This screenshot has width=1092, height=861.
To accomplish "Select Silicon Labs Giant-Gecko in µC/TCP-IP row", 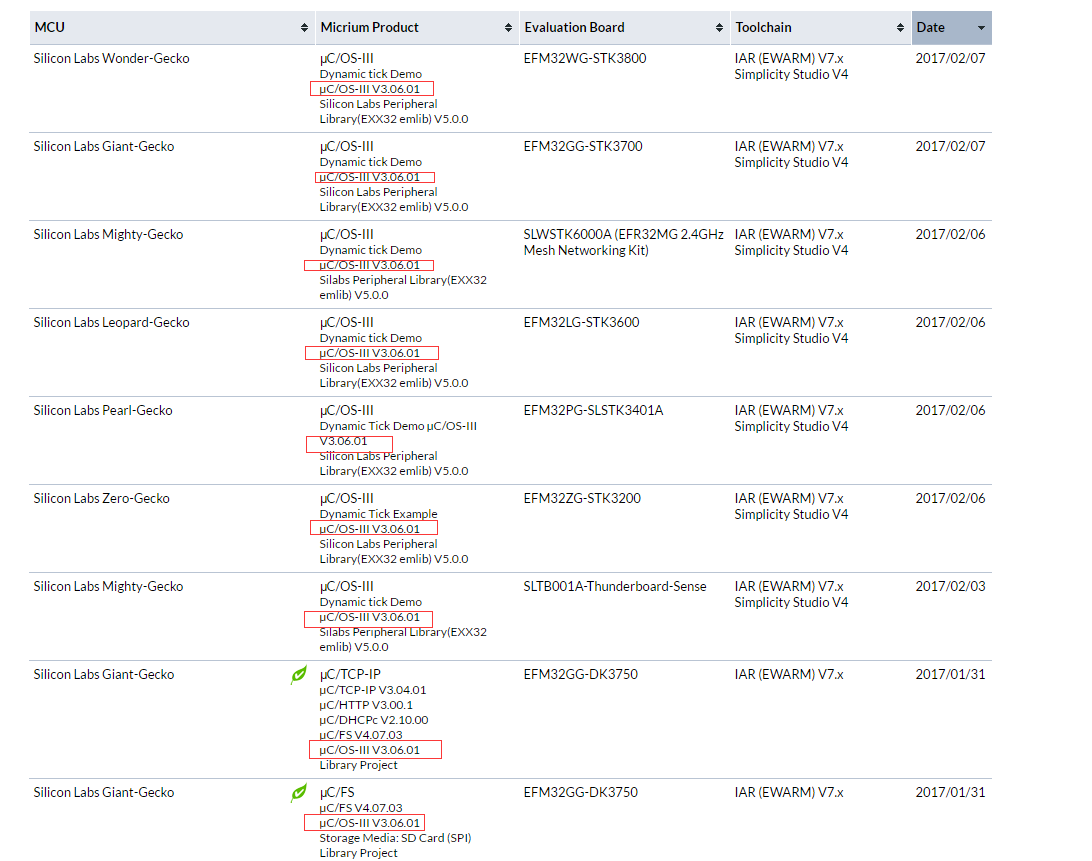I will (104, 674).
